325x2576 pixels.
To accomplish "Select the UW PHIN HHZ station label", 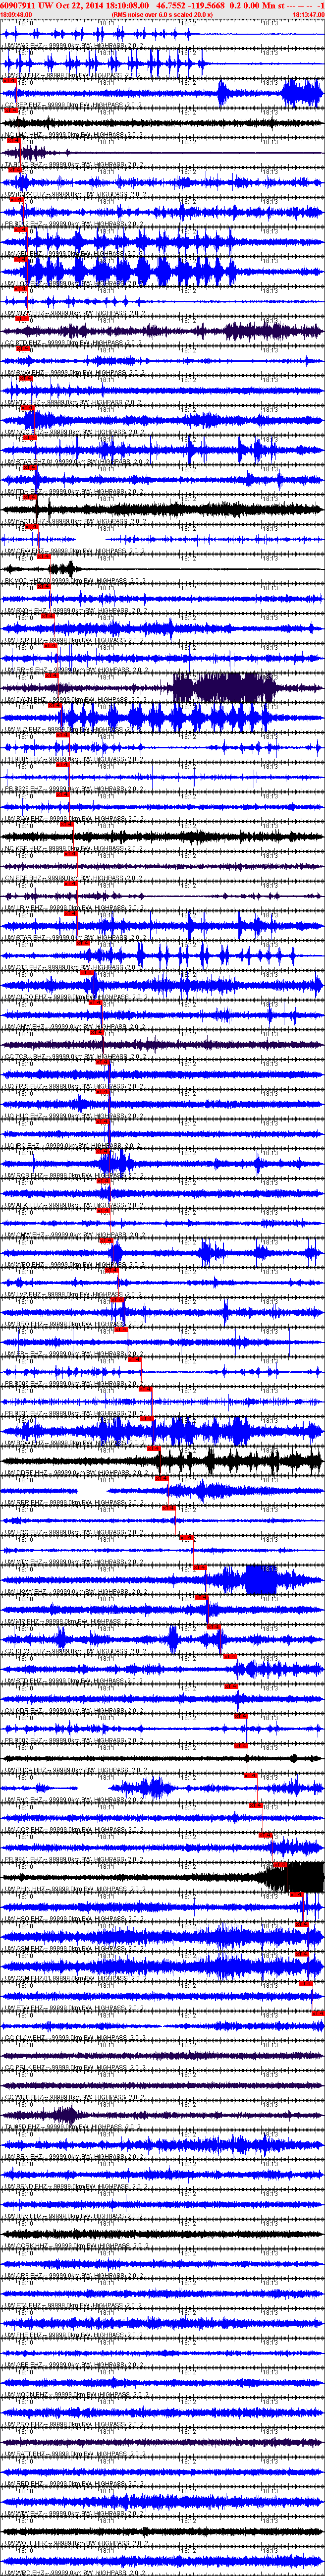I will tap(74, 1890).
